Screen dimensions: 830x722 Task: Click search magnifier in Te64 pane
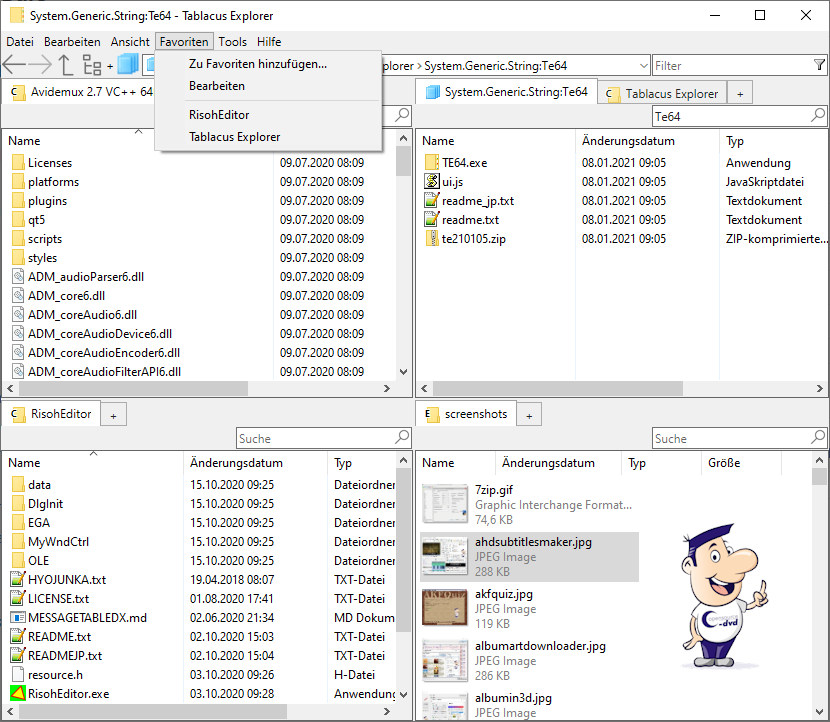[x=818, y=116]
